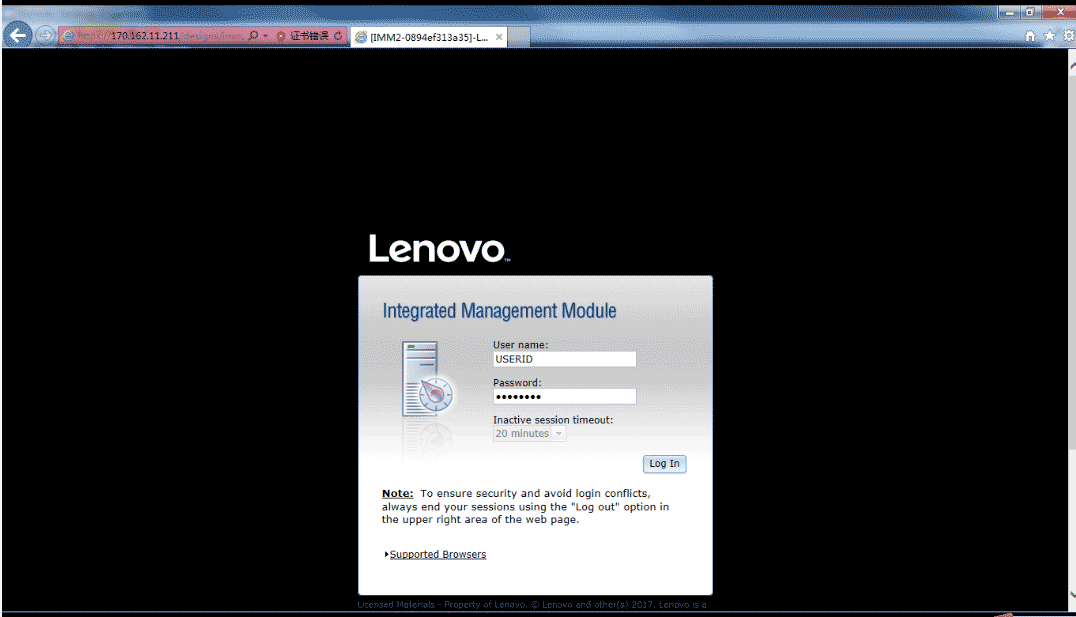Click the search magnifier in the address bar
This screenshot has width=1076, height=617.
click(x=253, y=36)
